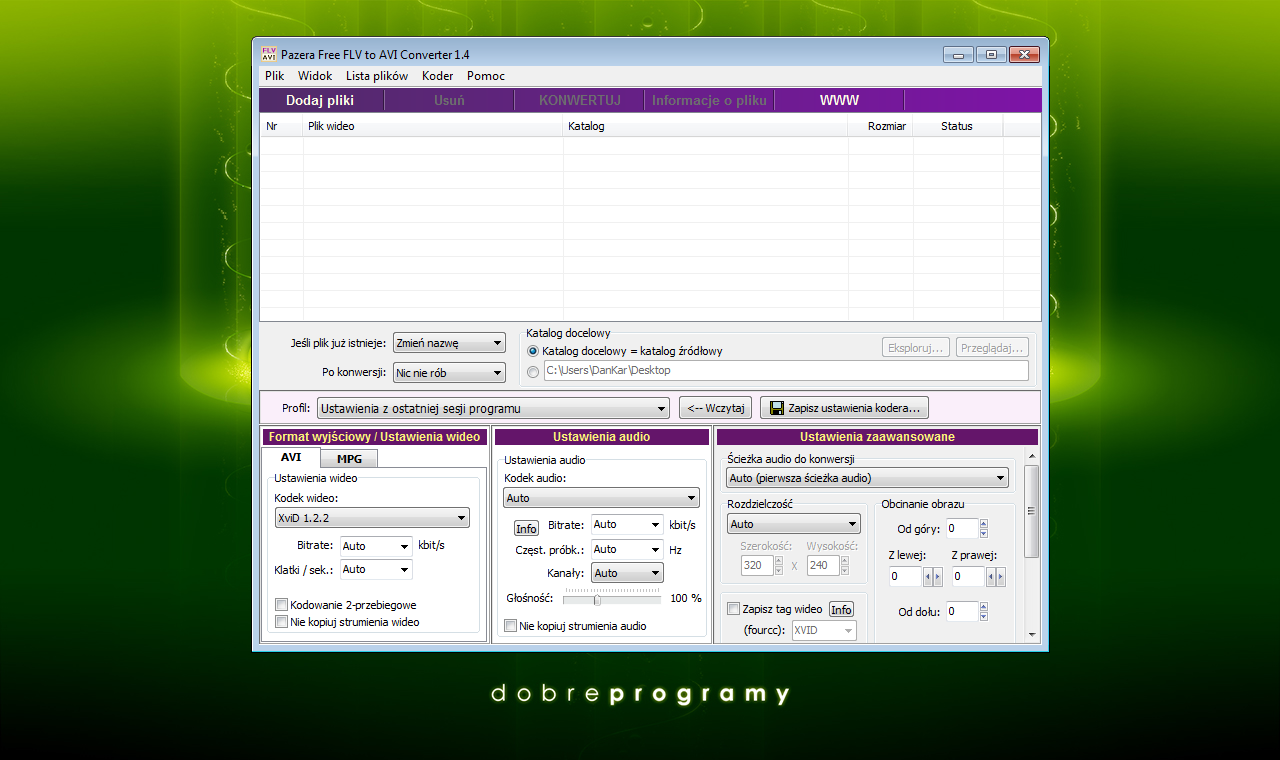1280x760 pixels.
Task: Switch to the MPG tab
Action: coord(349,458)
